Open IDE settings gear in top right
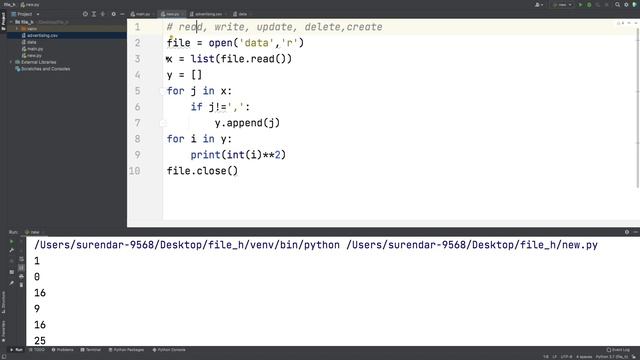640x360 pixels. coord(626,5)
